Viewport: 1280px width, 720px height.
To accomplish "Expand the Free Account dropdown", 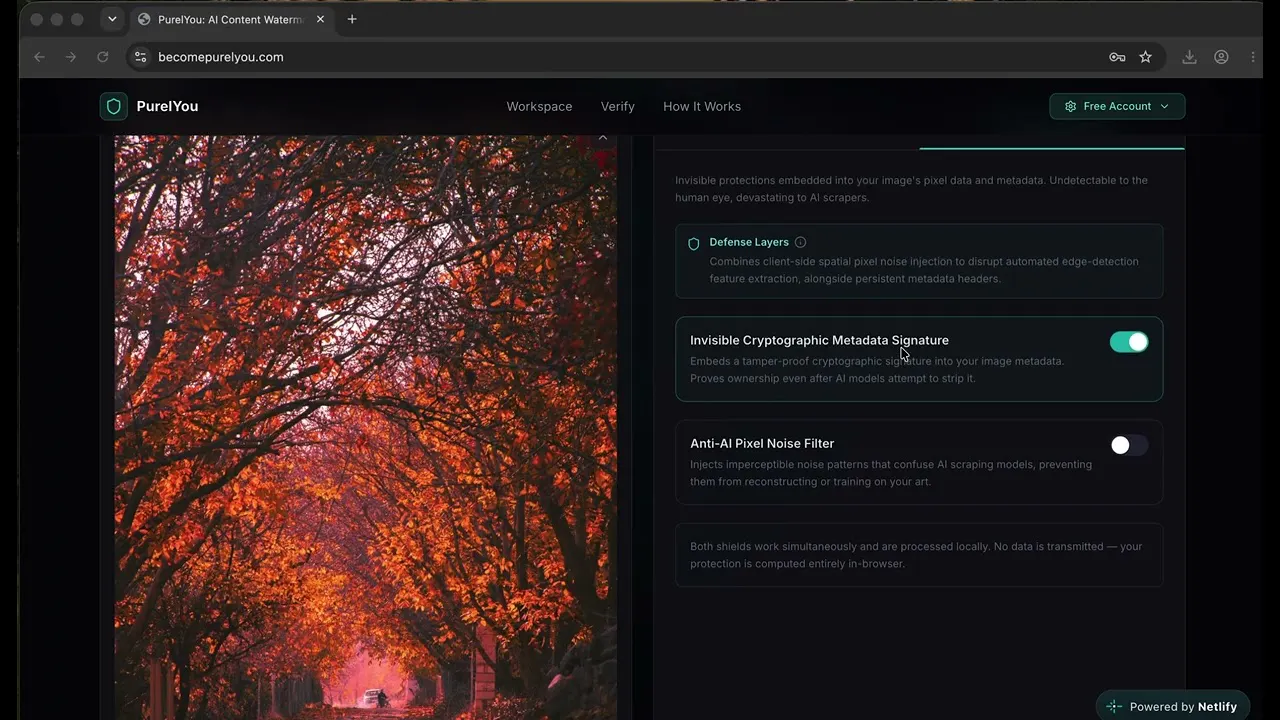I will click(x=1117, y=106).
